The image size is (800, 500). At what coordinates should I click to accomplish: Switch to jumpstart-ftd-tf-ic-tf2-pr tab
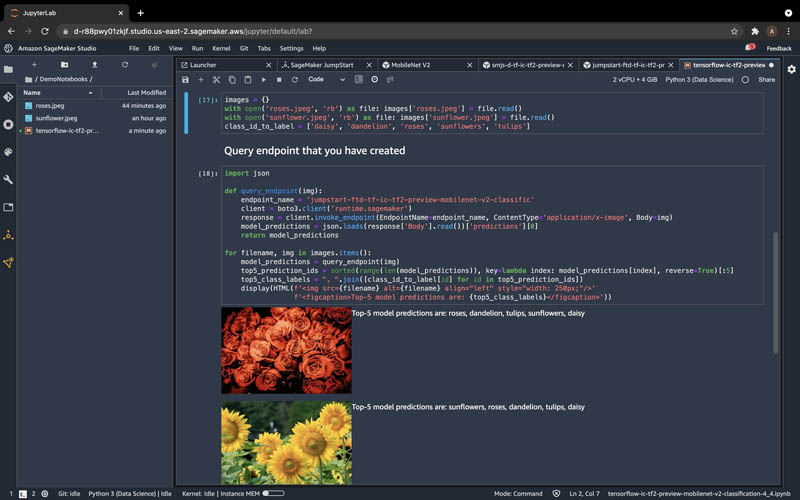pyautogui.click(x=628, y=65)
